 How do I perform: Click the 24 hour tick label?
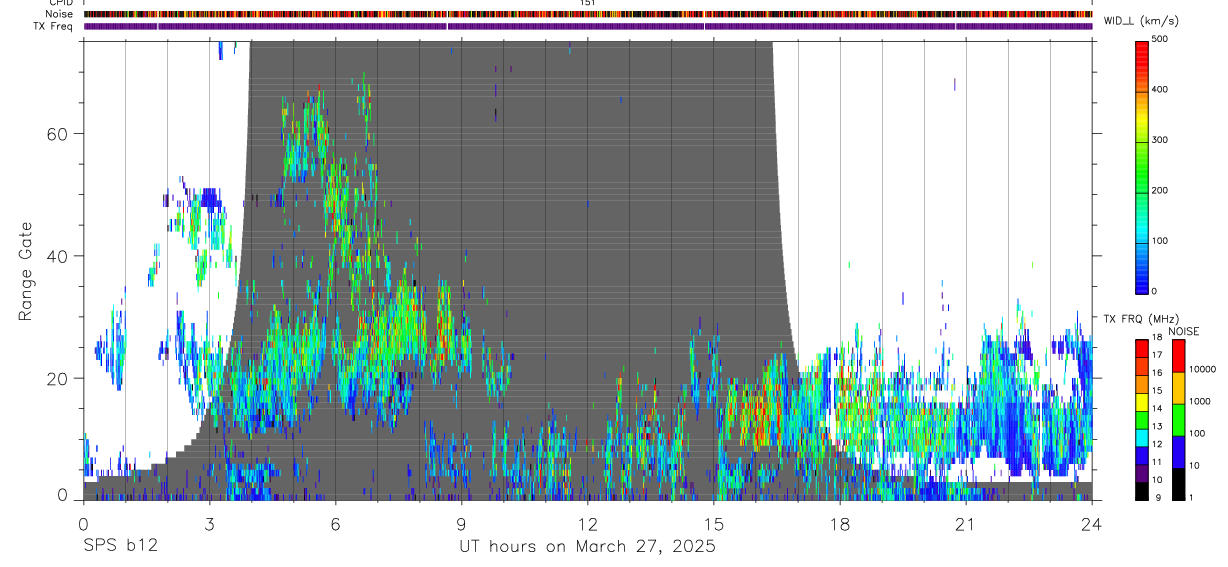(x=1092, y=524)
